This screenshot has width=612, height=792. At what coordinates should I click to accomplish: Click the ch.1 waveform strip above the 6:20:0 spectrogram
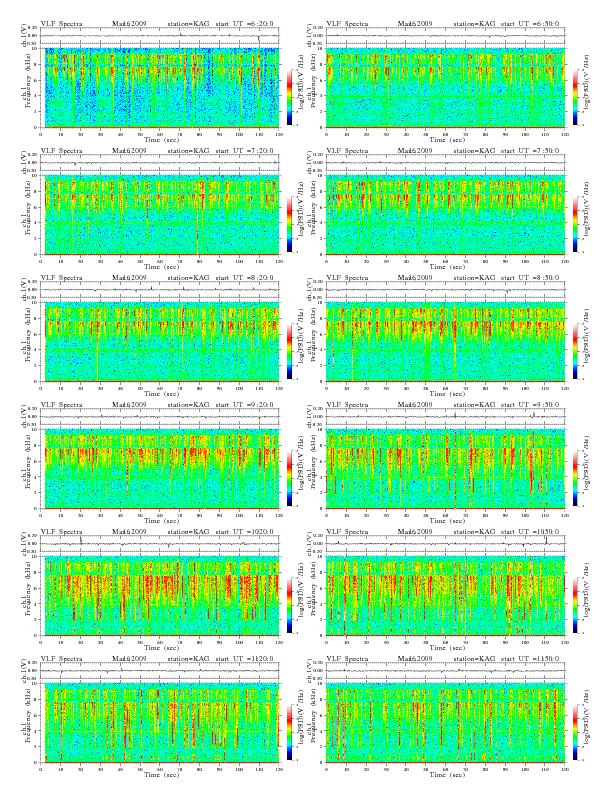160,36
